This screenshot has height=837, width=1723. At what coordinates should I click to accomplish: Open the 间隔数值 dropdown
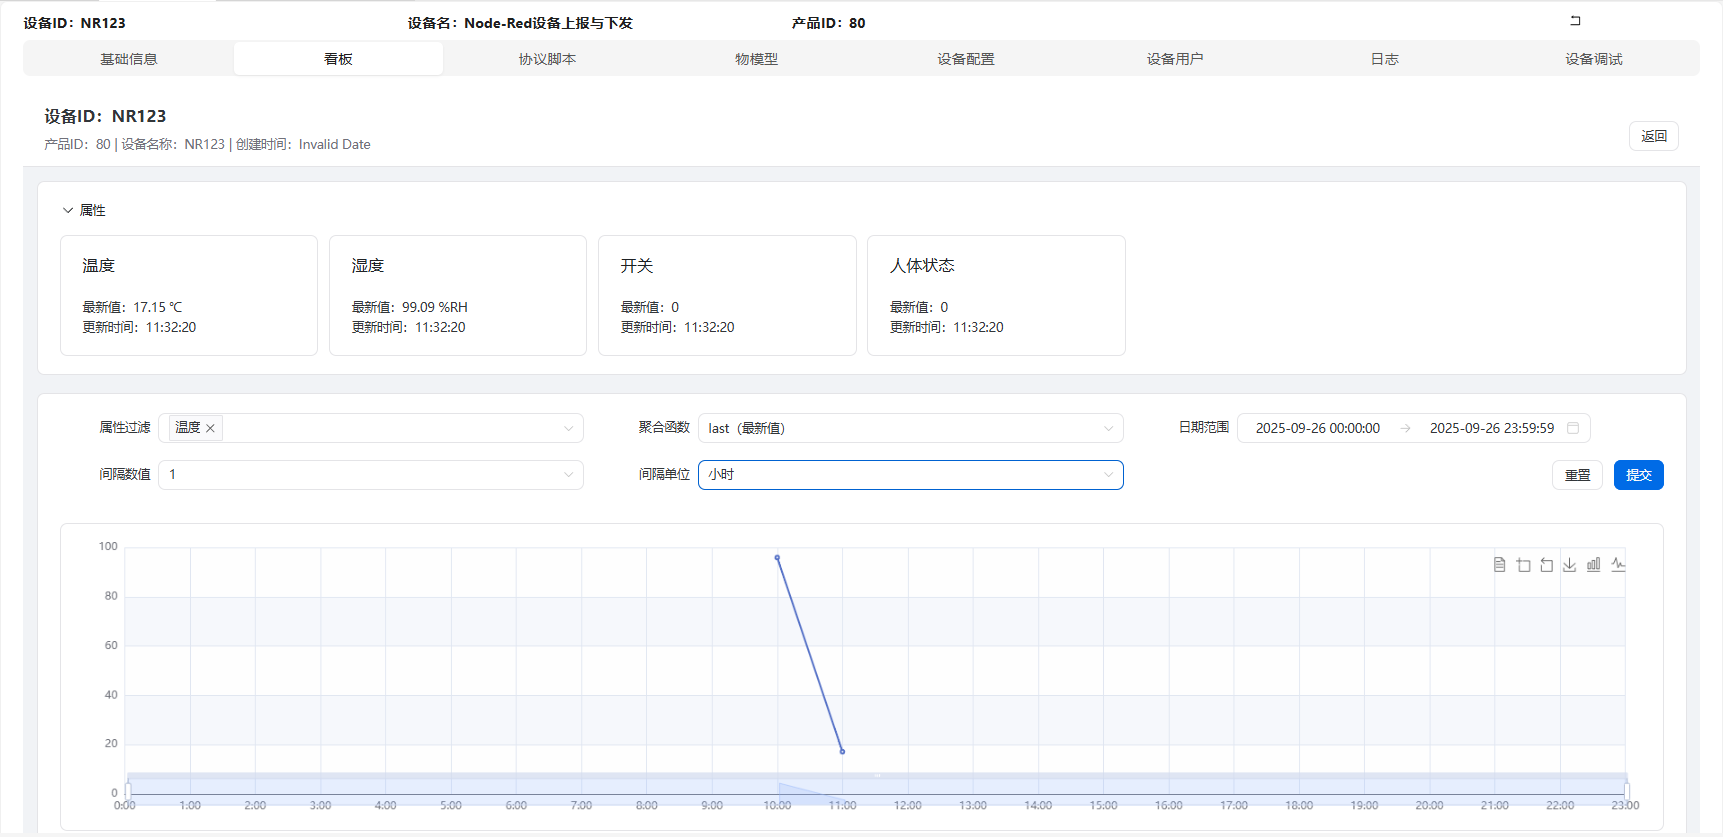pos(370,475)
